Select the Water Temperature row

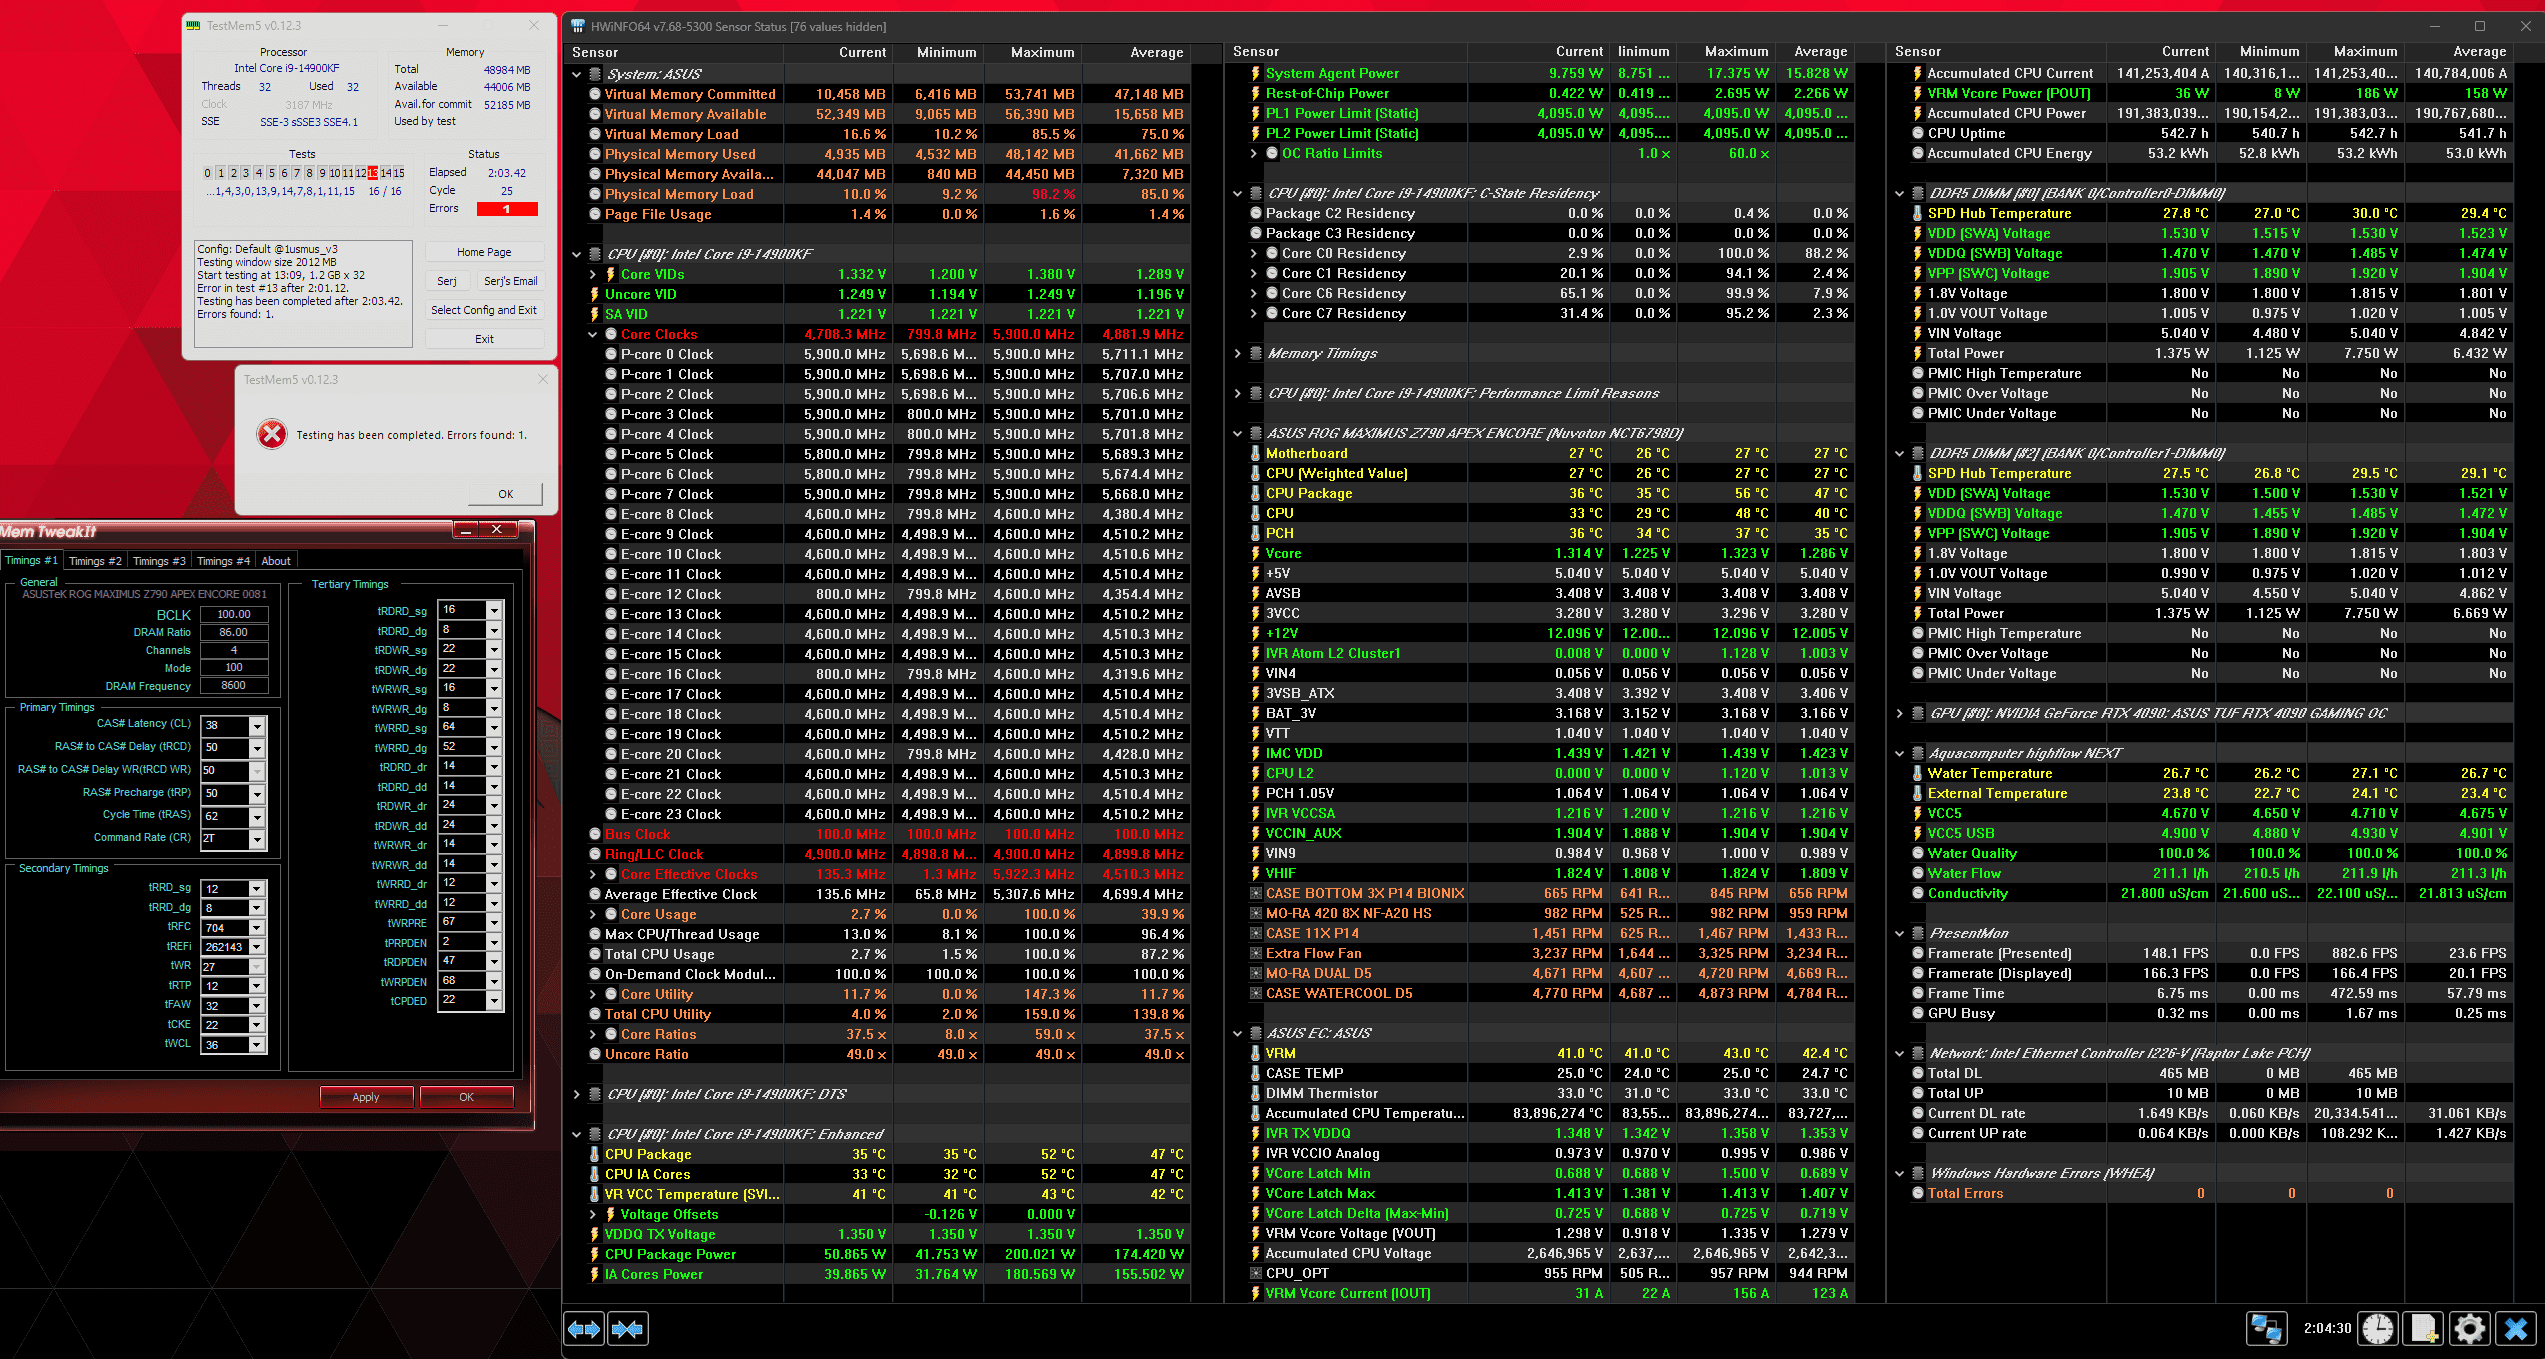pyautogui.click(x=2199, y=773)
